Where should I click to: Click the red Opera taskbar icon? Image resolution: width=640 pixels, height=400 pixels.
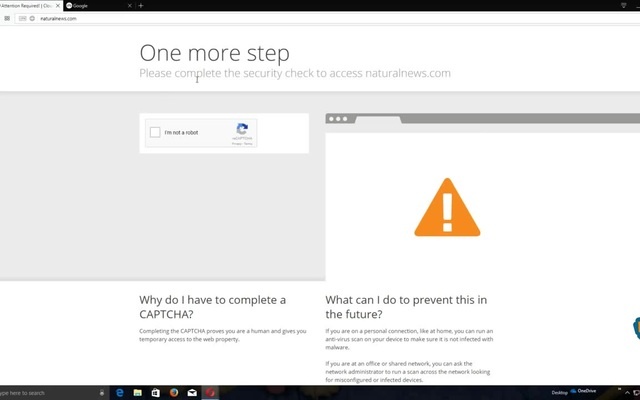[x=210, y=393]
